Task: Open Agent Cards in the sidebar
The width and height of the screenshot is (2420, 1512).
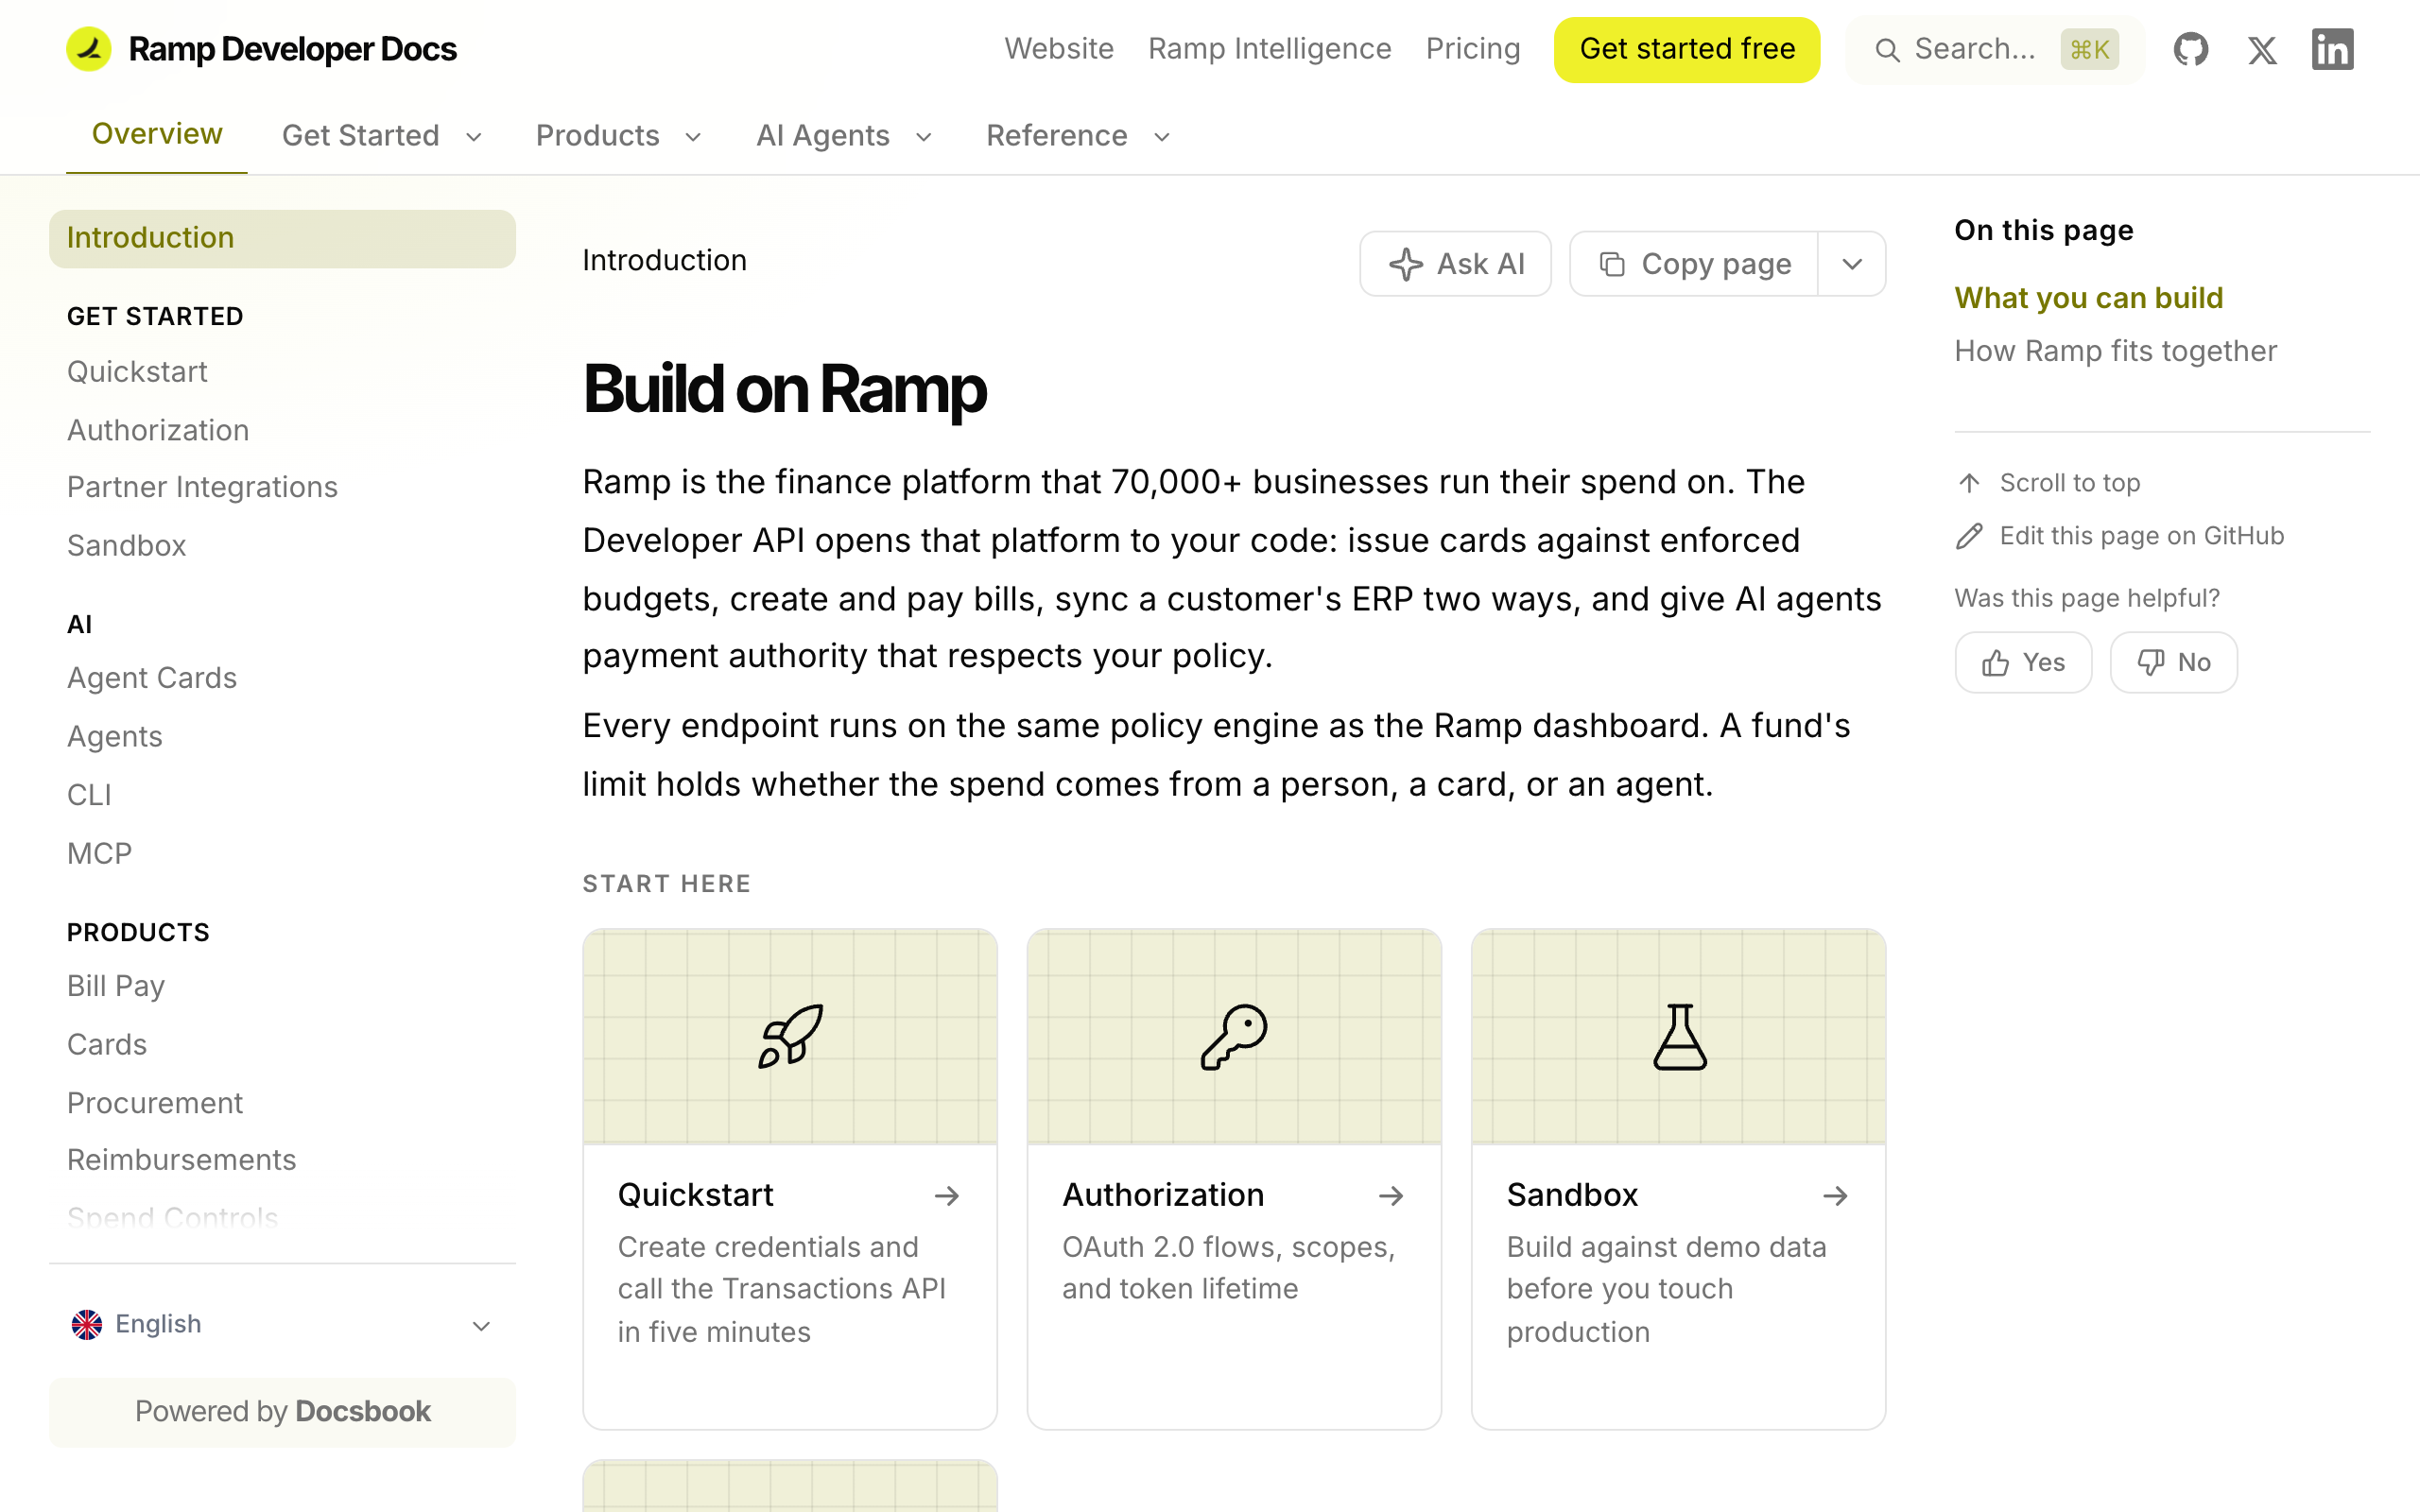Action: (x=152, y=678)
